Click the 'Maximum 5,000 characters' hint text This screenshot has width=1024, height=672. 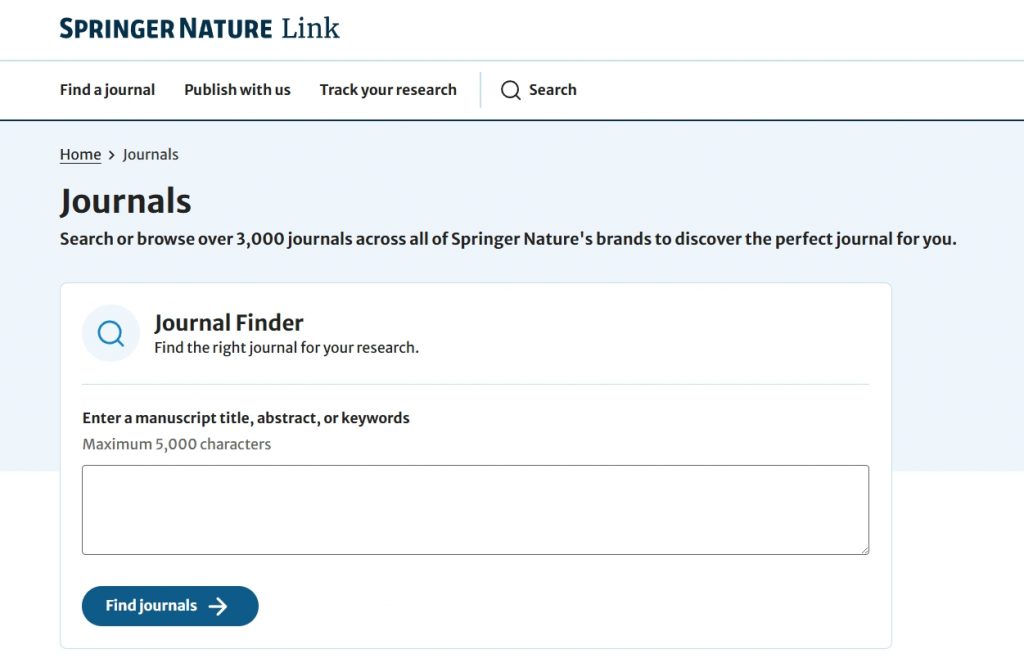point(176,444)
